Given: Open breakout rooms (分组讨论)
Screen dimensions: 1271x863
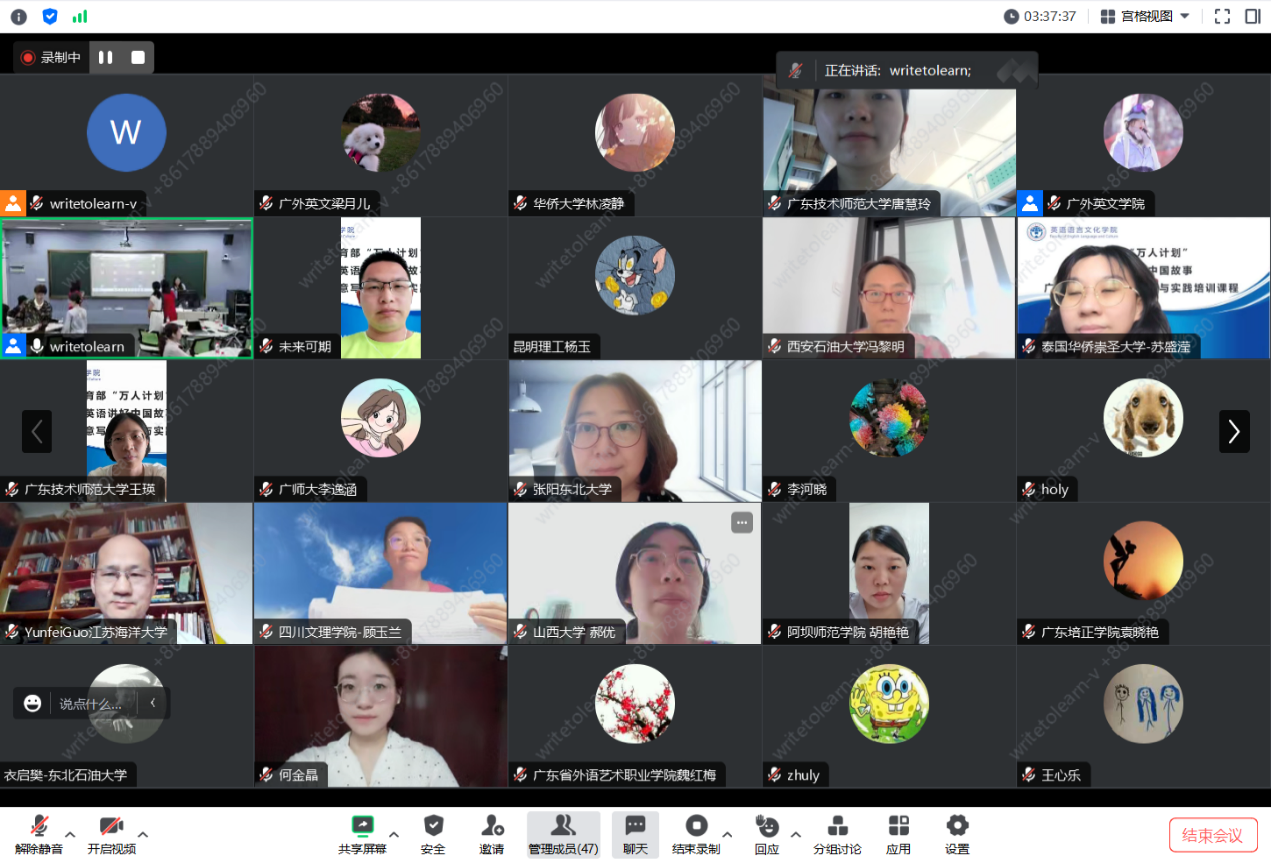Looking at the screenshot, I should coord(837,833).
